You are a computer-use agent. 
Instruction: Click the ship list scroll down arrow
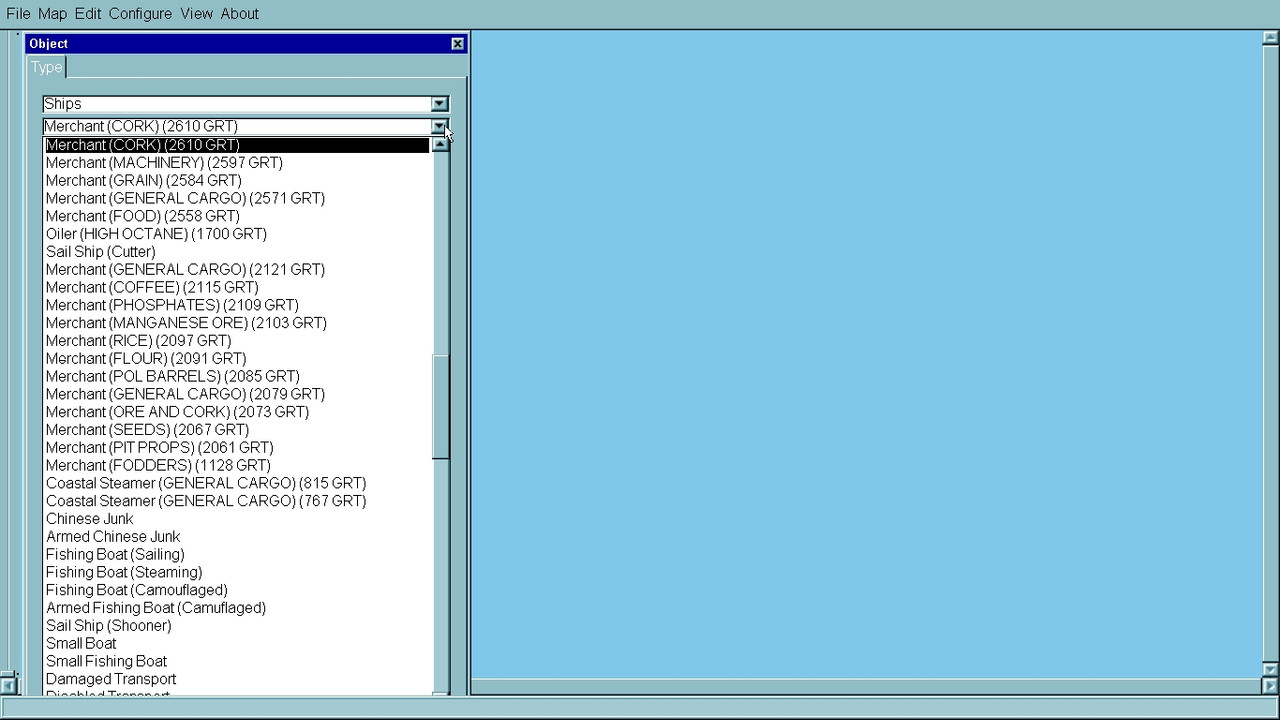pos(440,692)
